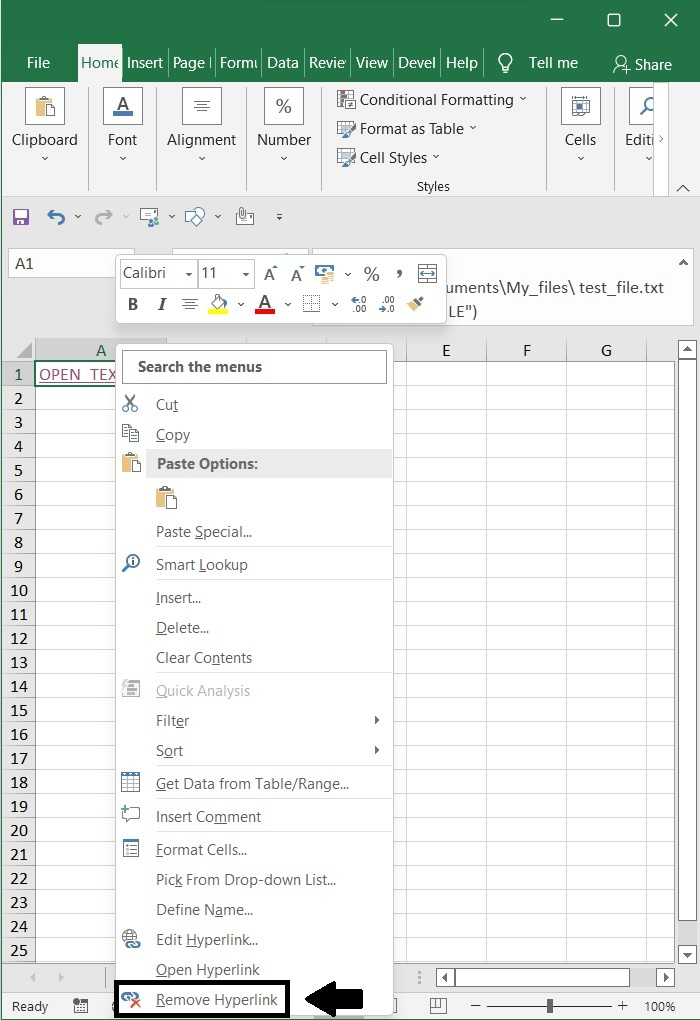Image resolution: width=700 pixels, height=1020 pixels.
Task: Select Smart Lookup in context menu
Action: click(254, 565)
